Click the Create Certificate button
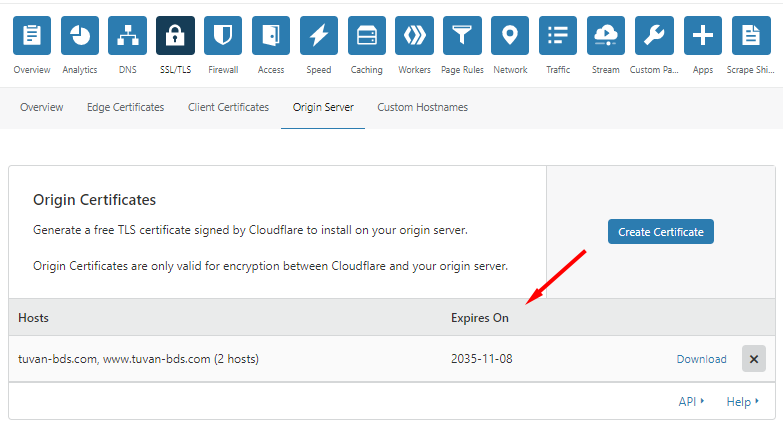The width and height of the screenshot is (783, 430). coord(661,232)
